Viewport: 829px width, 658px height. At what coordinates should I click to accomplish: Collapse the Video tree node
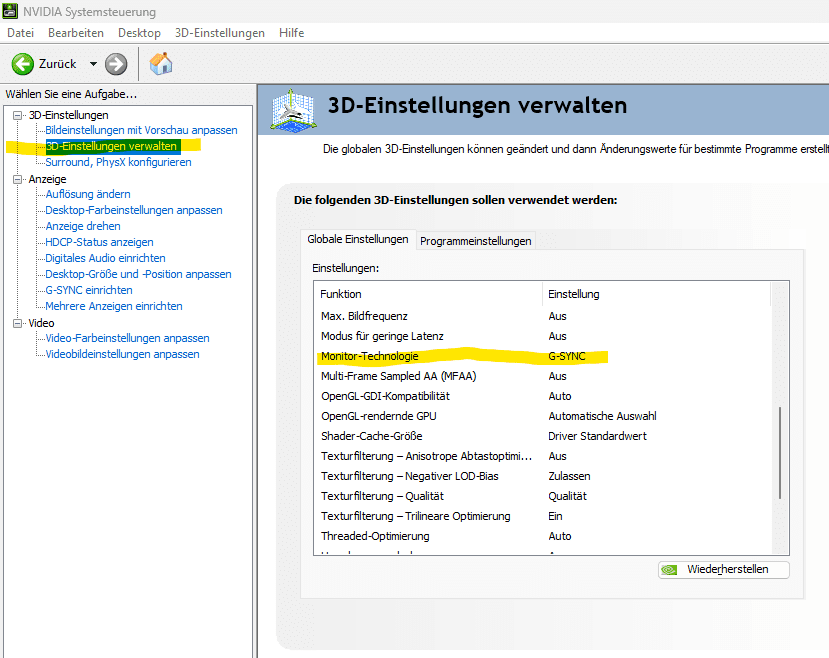tap(18, 323)
